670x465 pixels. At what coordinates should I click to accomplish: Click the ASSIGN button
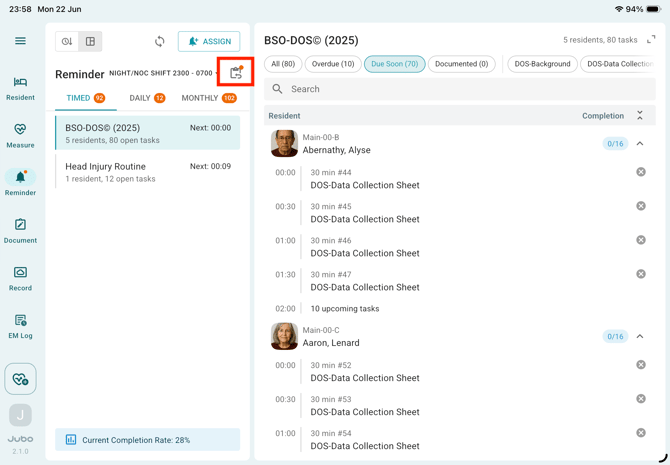(x=209, y=41)
